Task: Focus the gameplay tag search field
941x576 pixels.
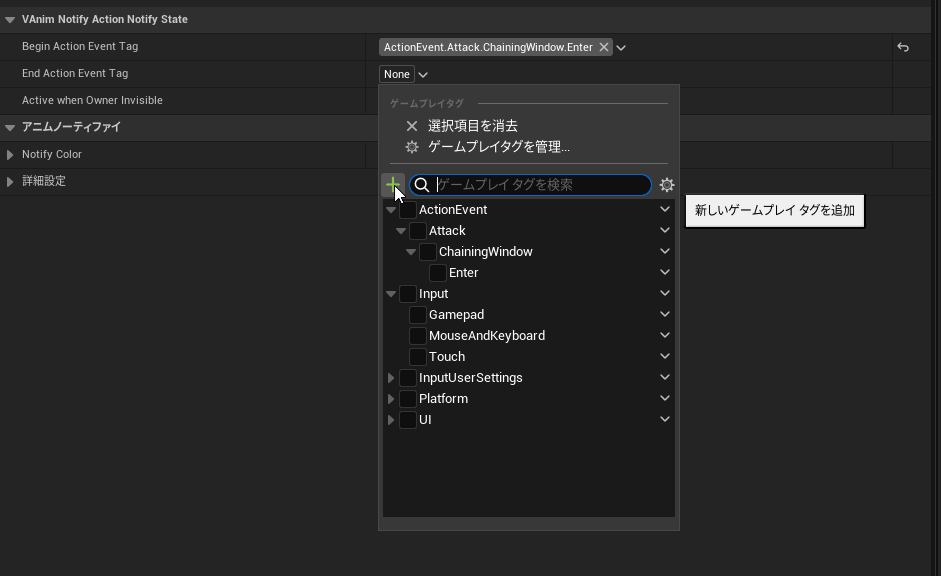Action: tap(531, 185)
